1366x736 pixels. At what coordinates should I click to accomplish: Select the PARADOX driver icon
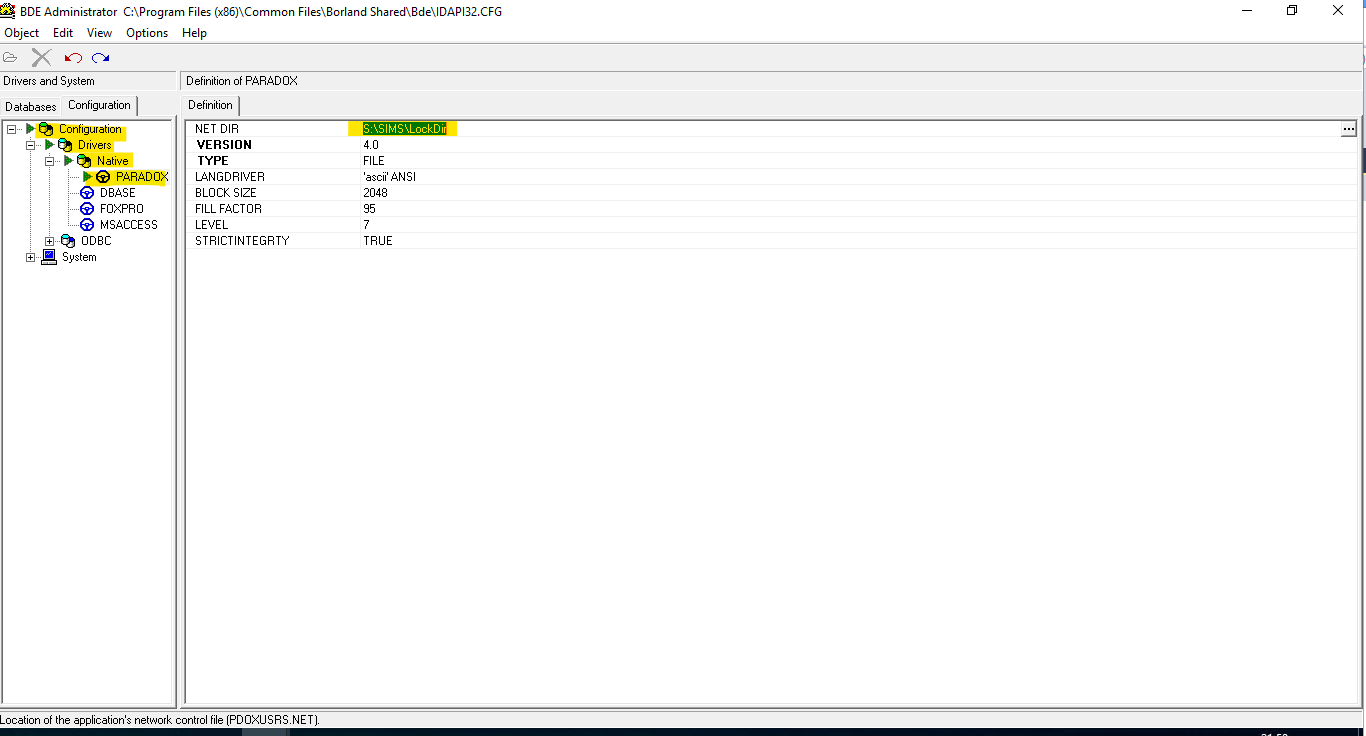103,176
